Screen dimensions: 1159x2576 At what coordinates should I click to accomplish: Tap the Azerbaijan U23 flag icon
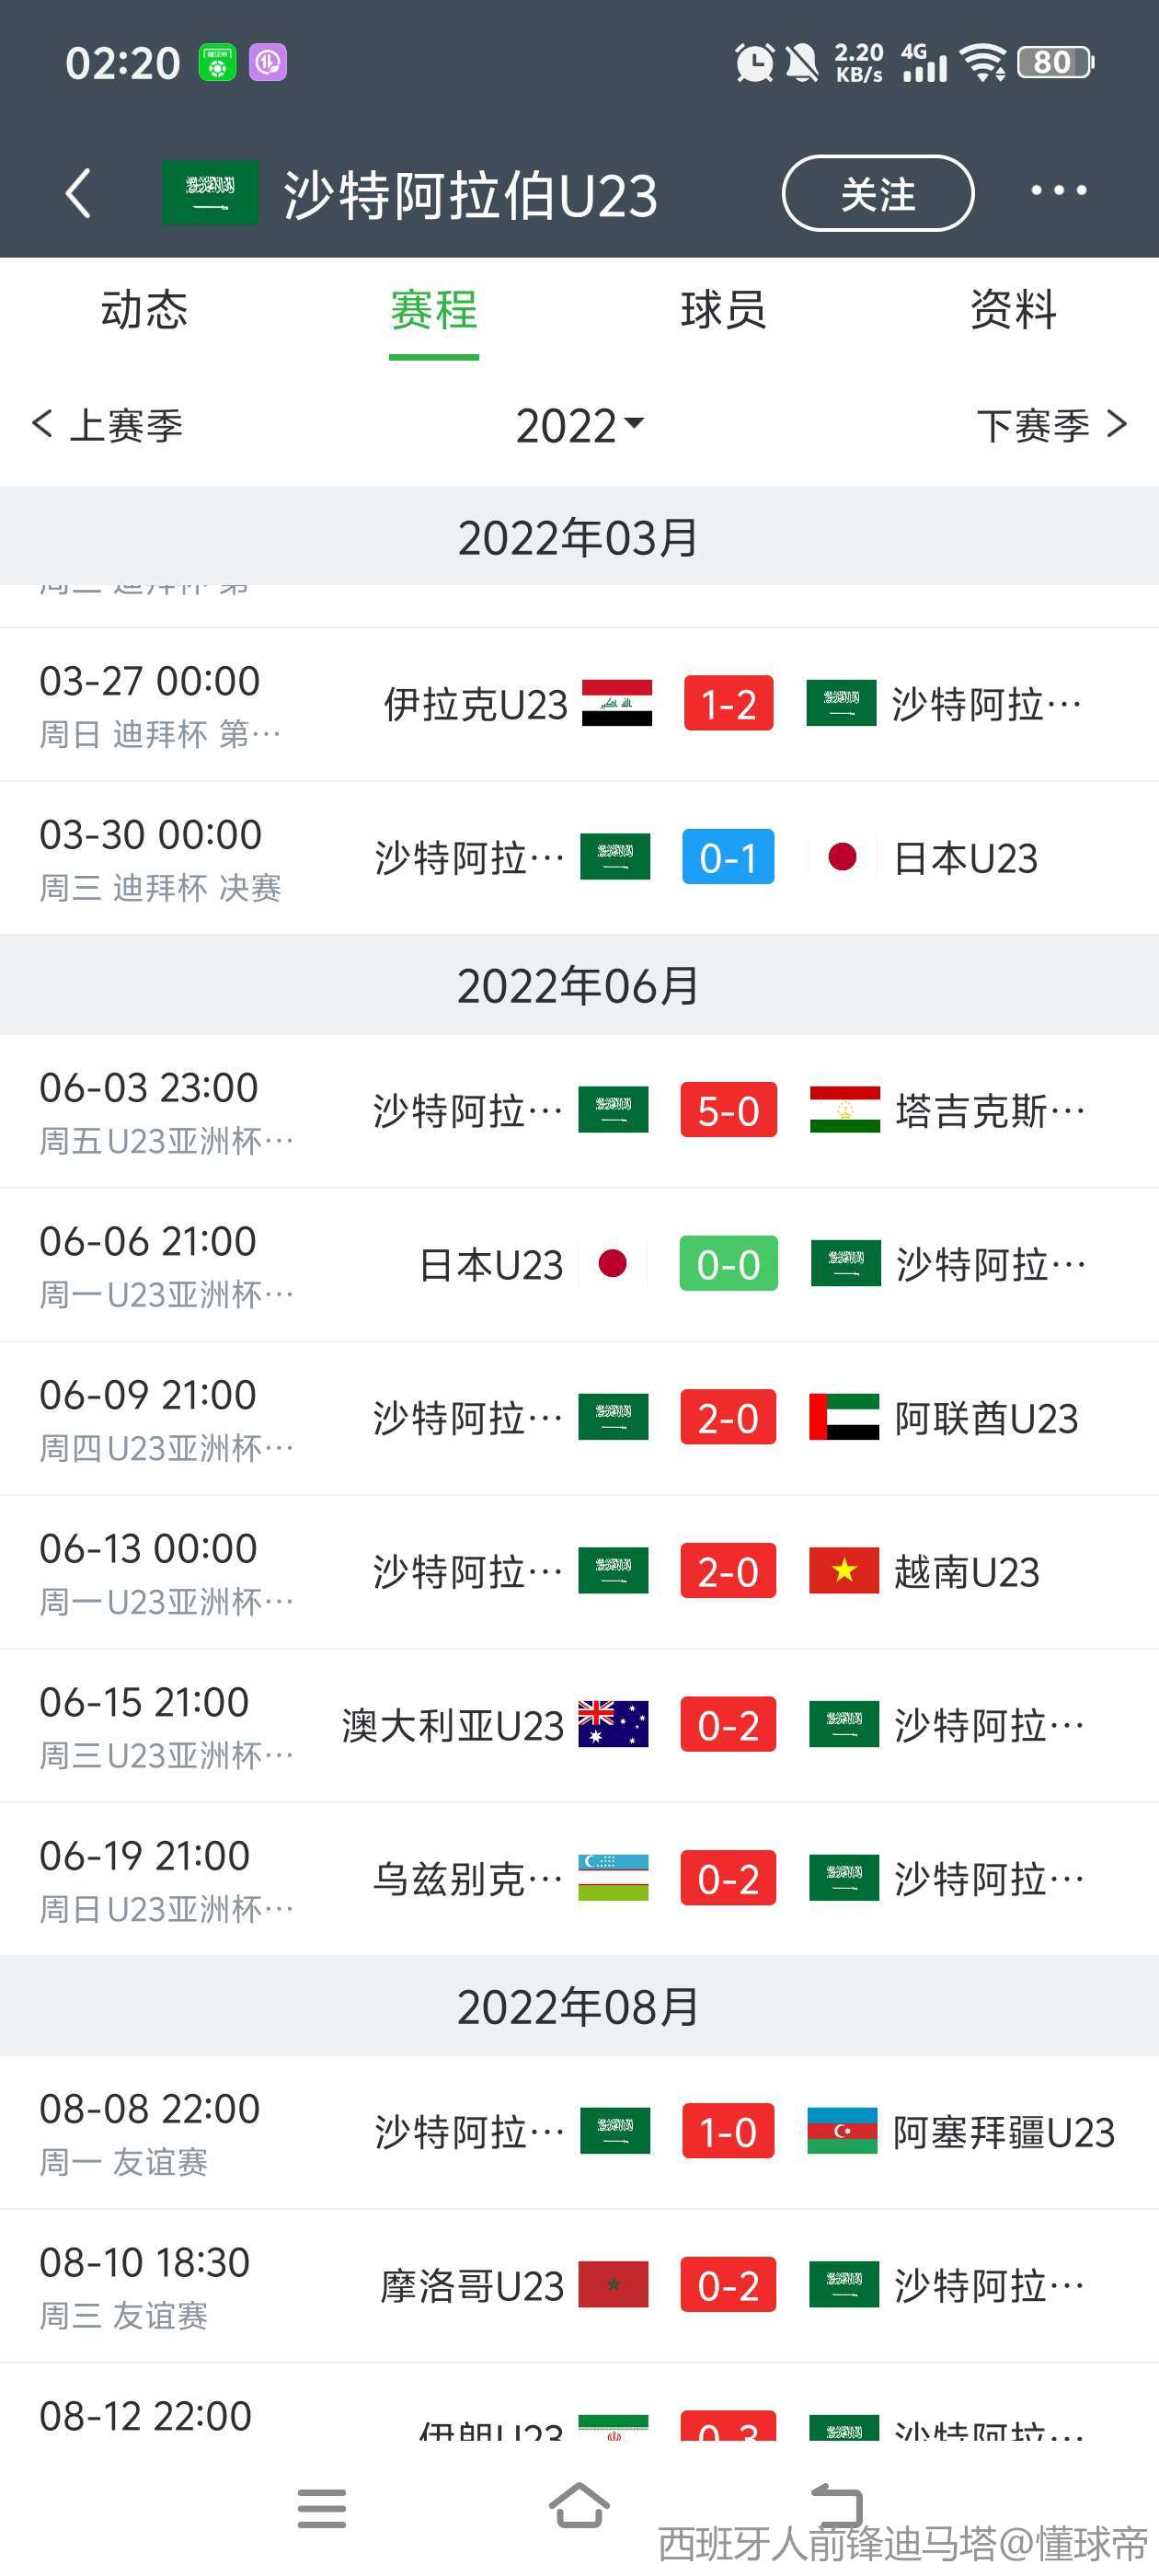[842, 2131]
